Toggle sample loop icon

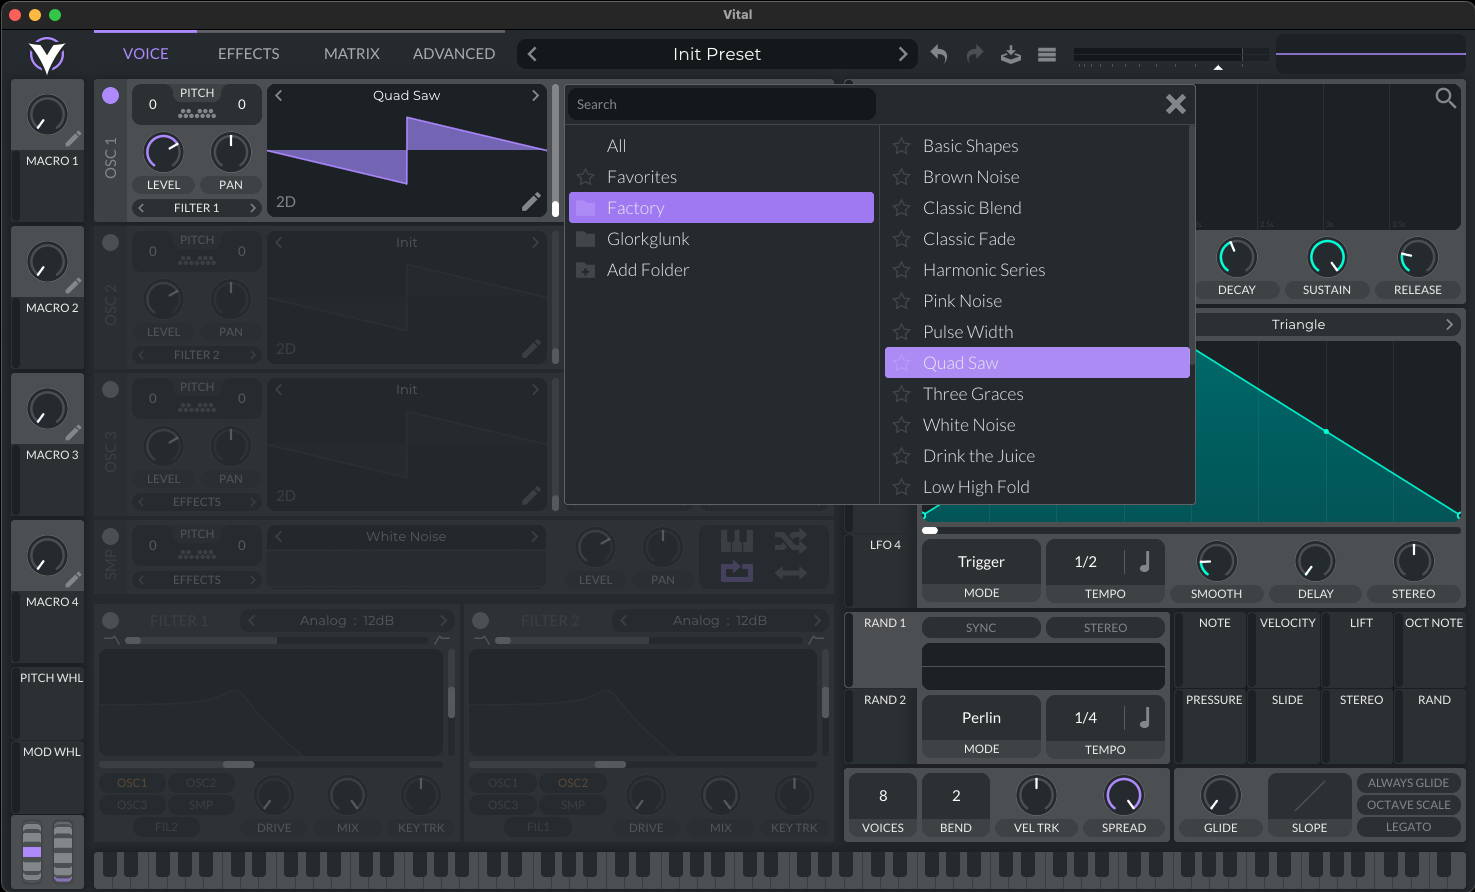point(737,572)
